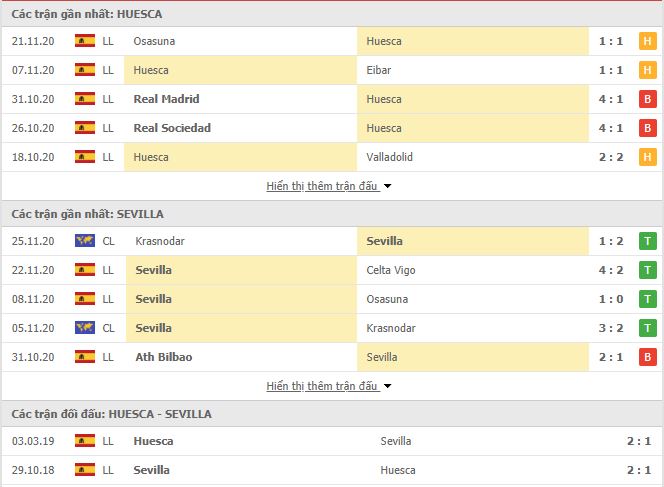Click team name Real Madrid
Viewport: 664px width, 487px height.
click(x=166, y=99)
